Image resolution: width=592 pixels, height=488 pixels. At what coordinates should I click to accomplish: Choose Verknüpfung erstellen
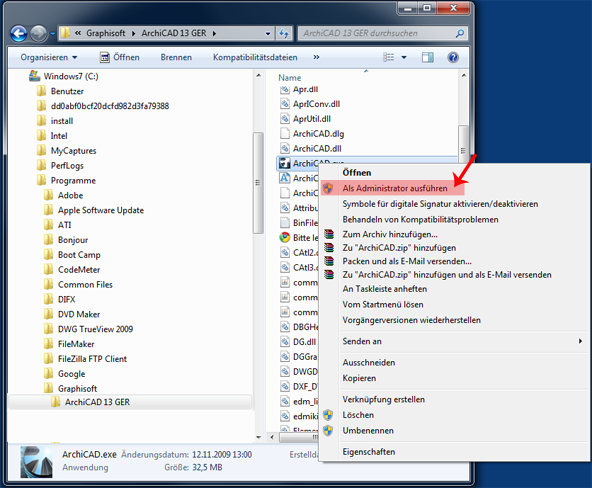(383, 399)
